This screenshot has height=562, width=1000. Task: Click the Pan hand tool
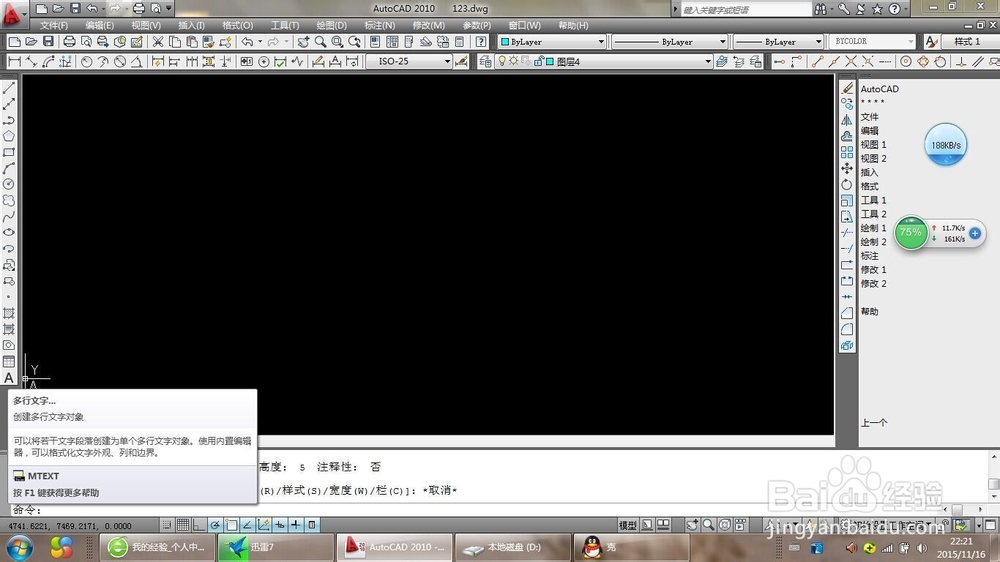[304, 42]
